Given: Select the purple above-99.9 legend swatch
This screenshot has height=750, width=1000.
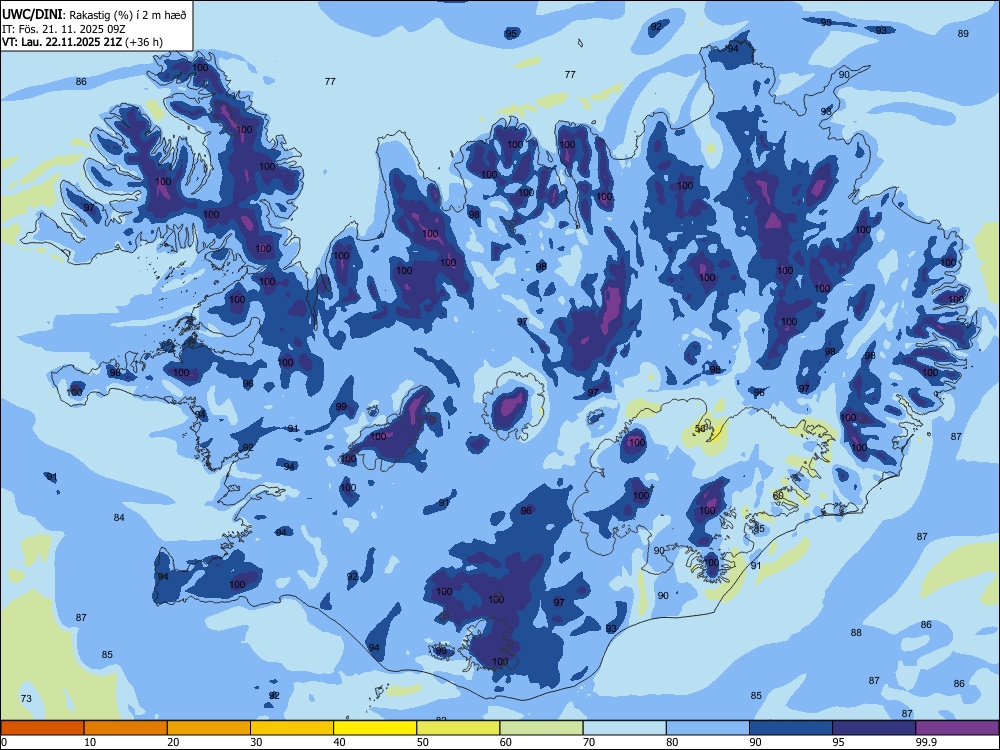Looking at the screenshot, I should point(957,728).
